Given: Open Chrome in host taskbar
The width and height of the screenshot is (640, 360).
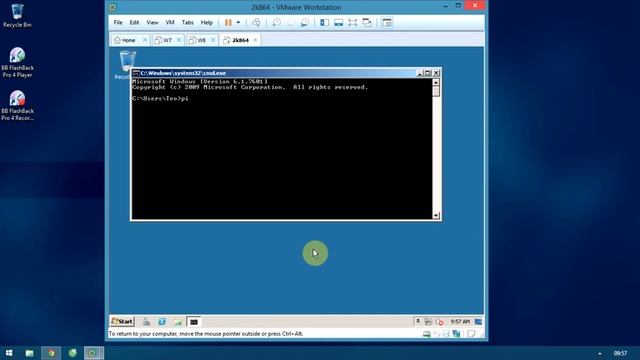Looking at the screenshot, I should [x=51, y=353].
